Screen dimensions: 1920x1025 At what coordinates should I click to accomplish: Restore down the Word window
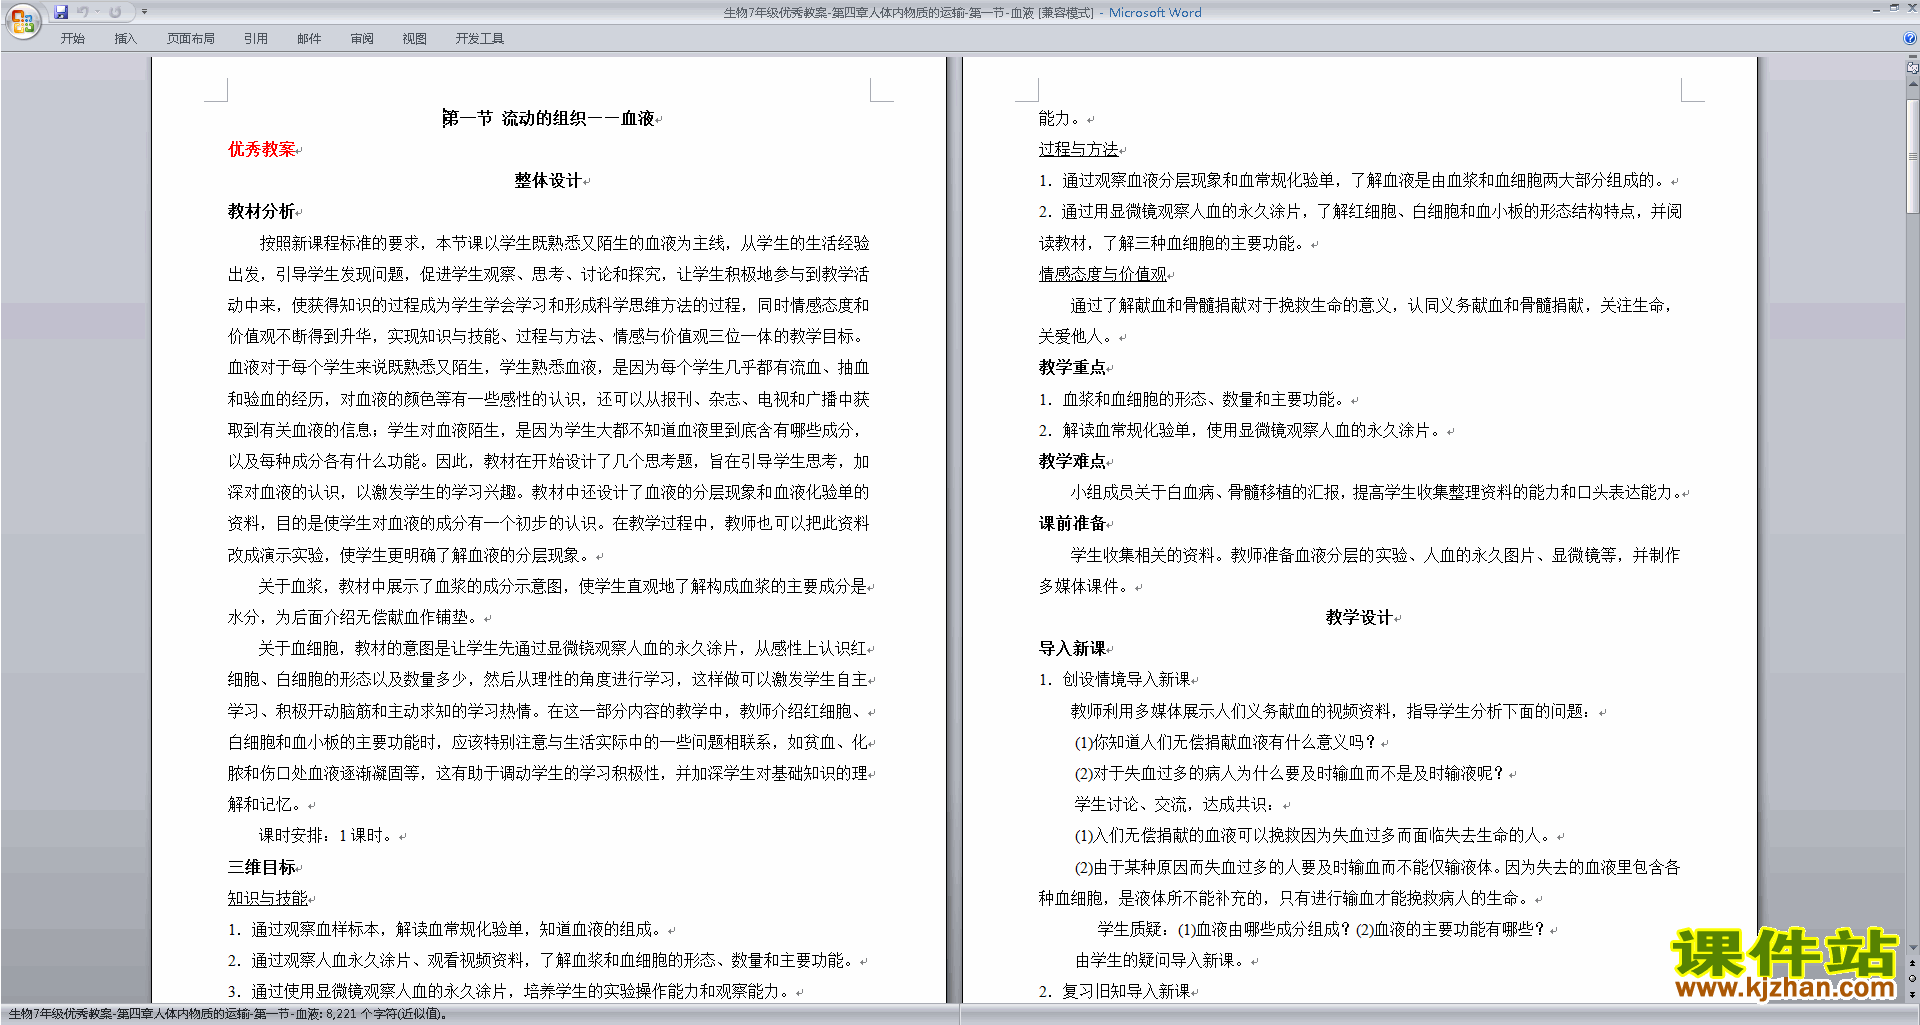[1894, 8]
